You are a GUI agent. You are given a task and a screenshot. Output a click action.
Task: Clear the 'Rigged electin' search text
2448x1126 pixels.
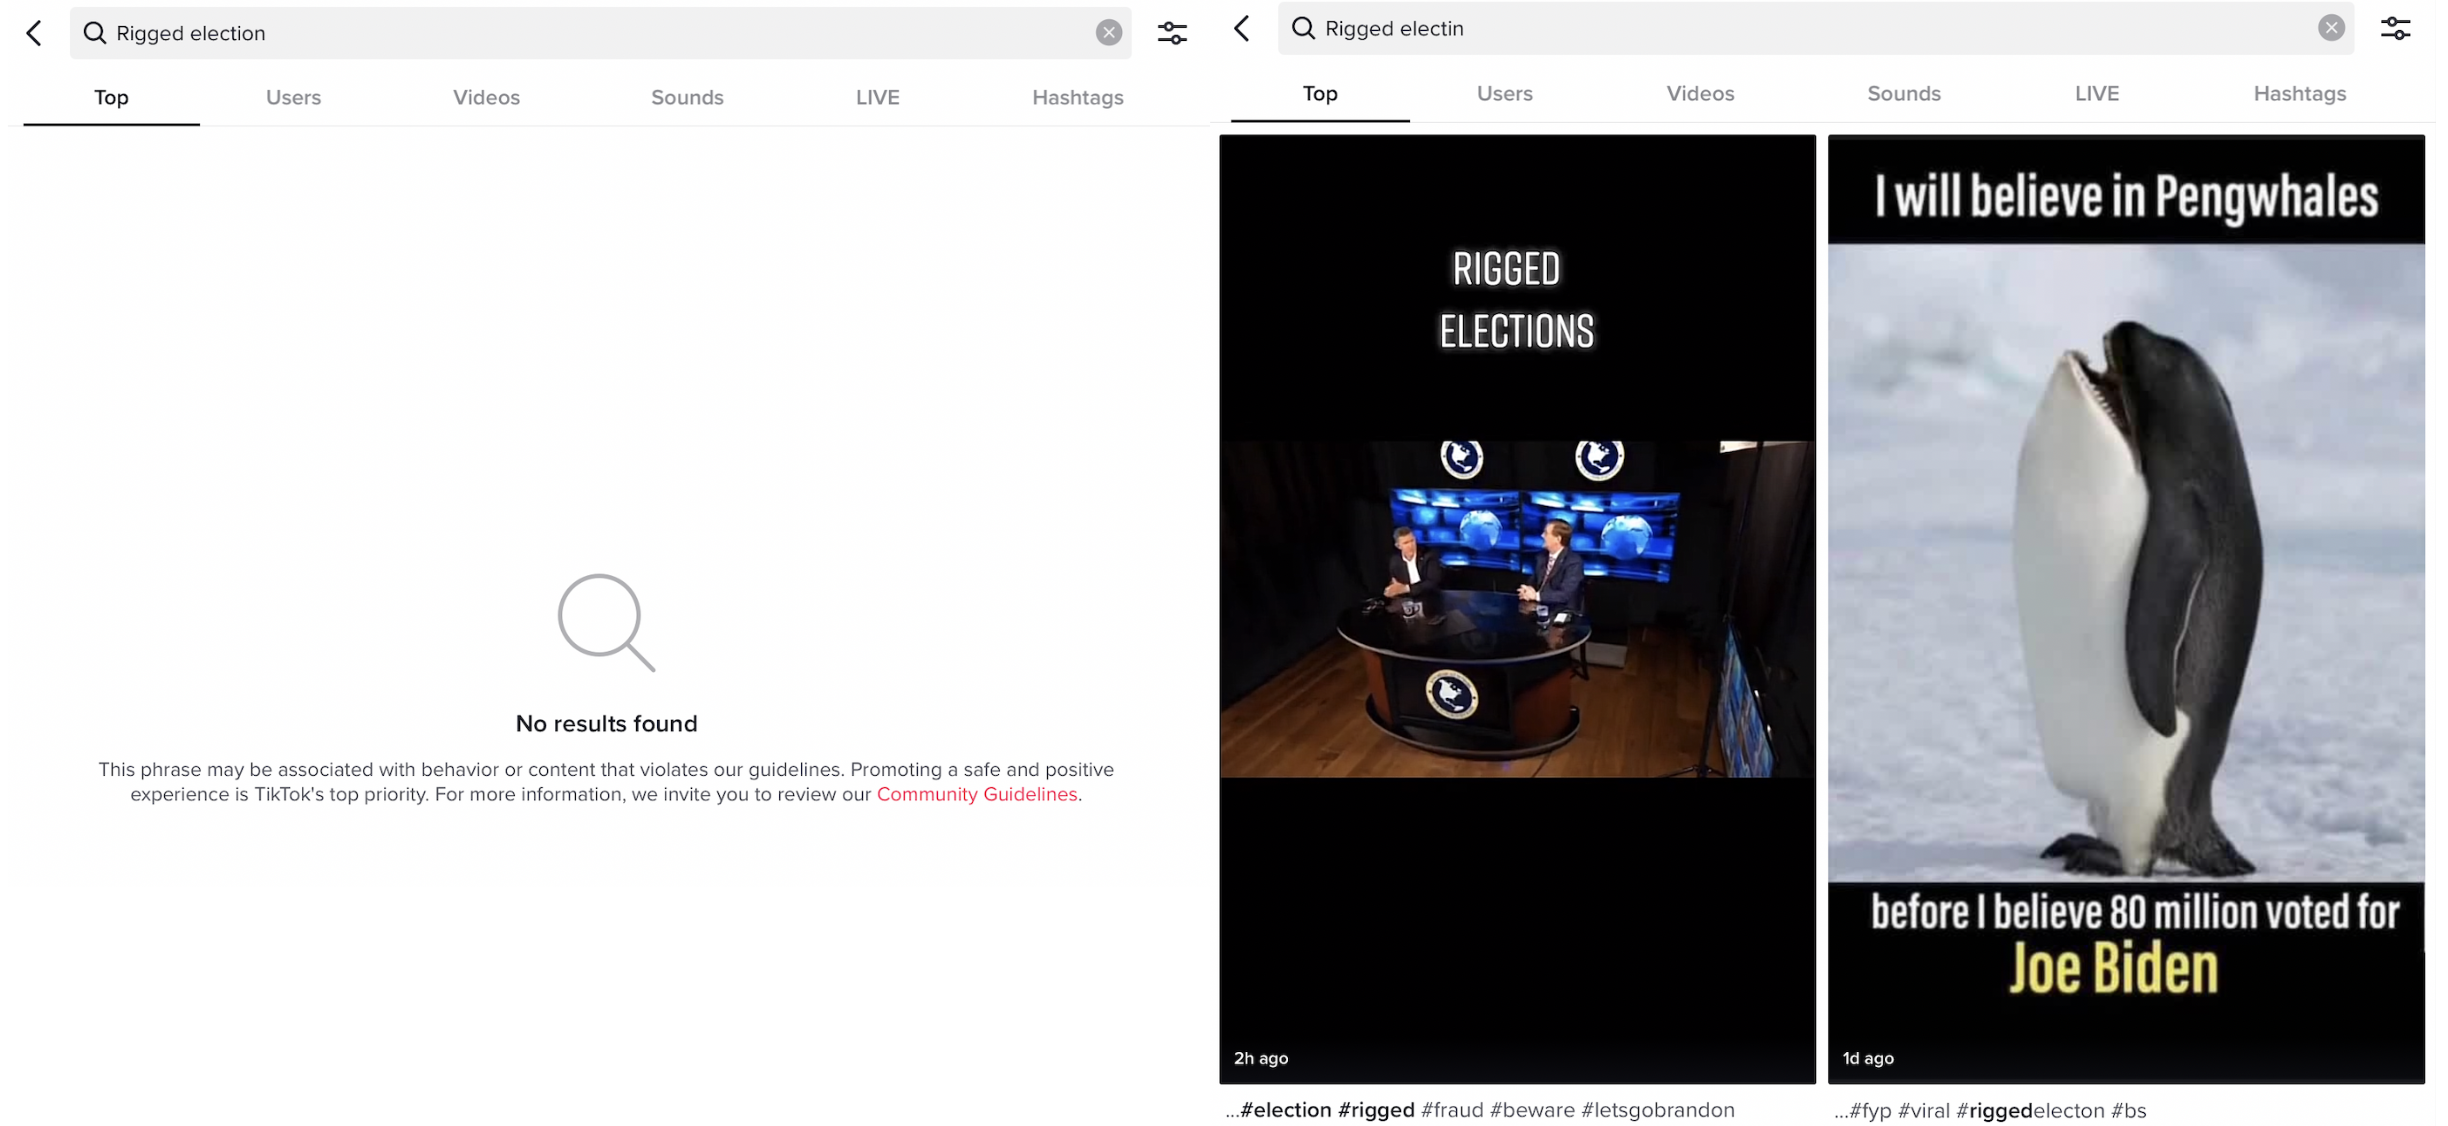pos(2330,28)
